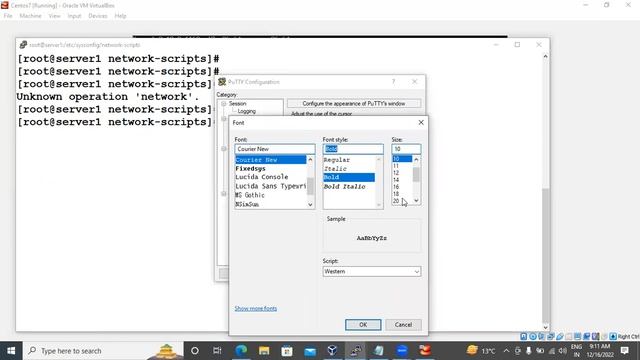Click the Font style input field
This screenshot has height=360, width=640.
click(353, 149)
